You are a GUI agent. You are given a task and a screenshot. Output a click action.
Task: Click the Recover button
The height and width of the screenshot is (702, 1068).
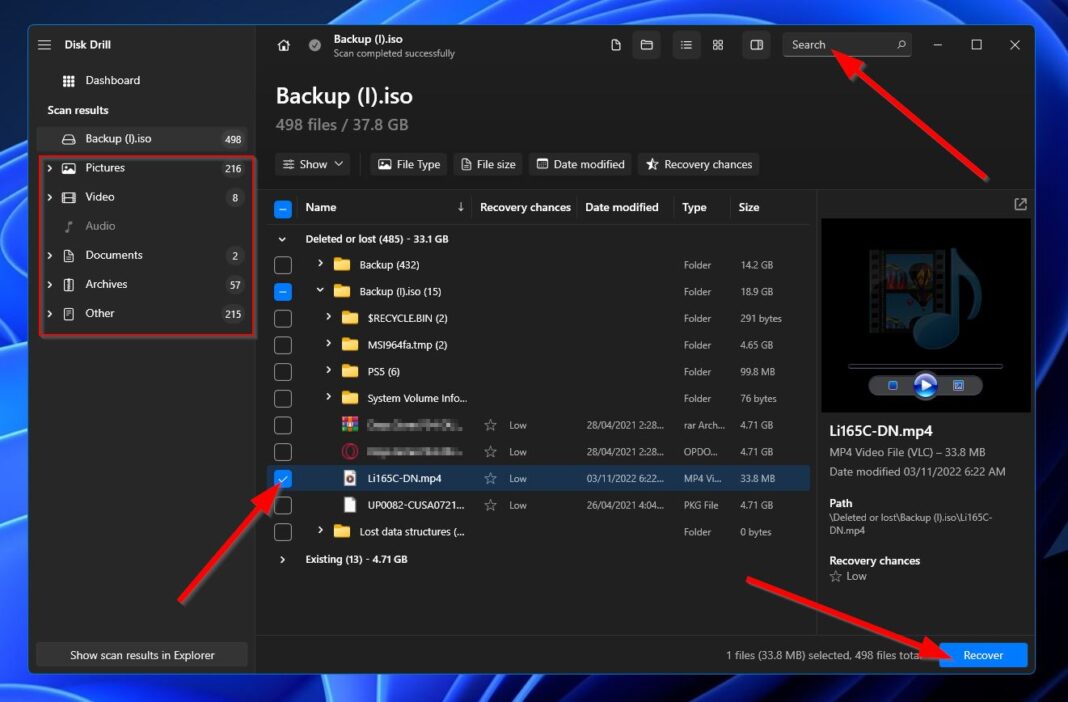click(983, 655)
